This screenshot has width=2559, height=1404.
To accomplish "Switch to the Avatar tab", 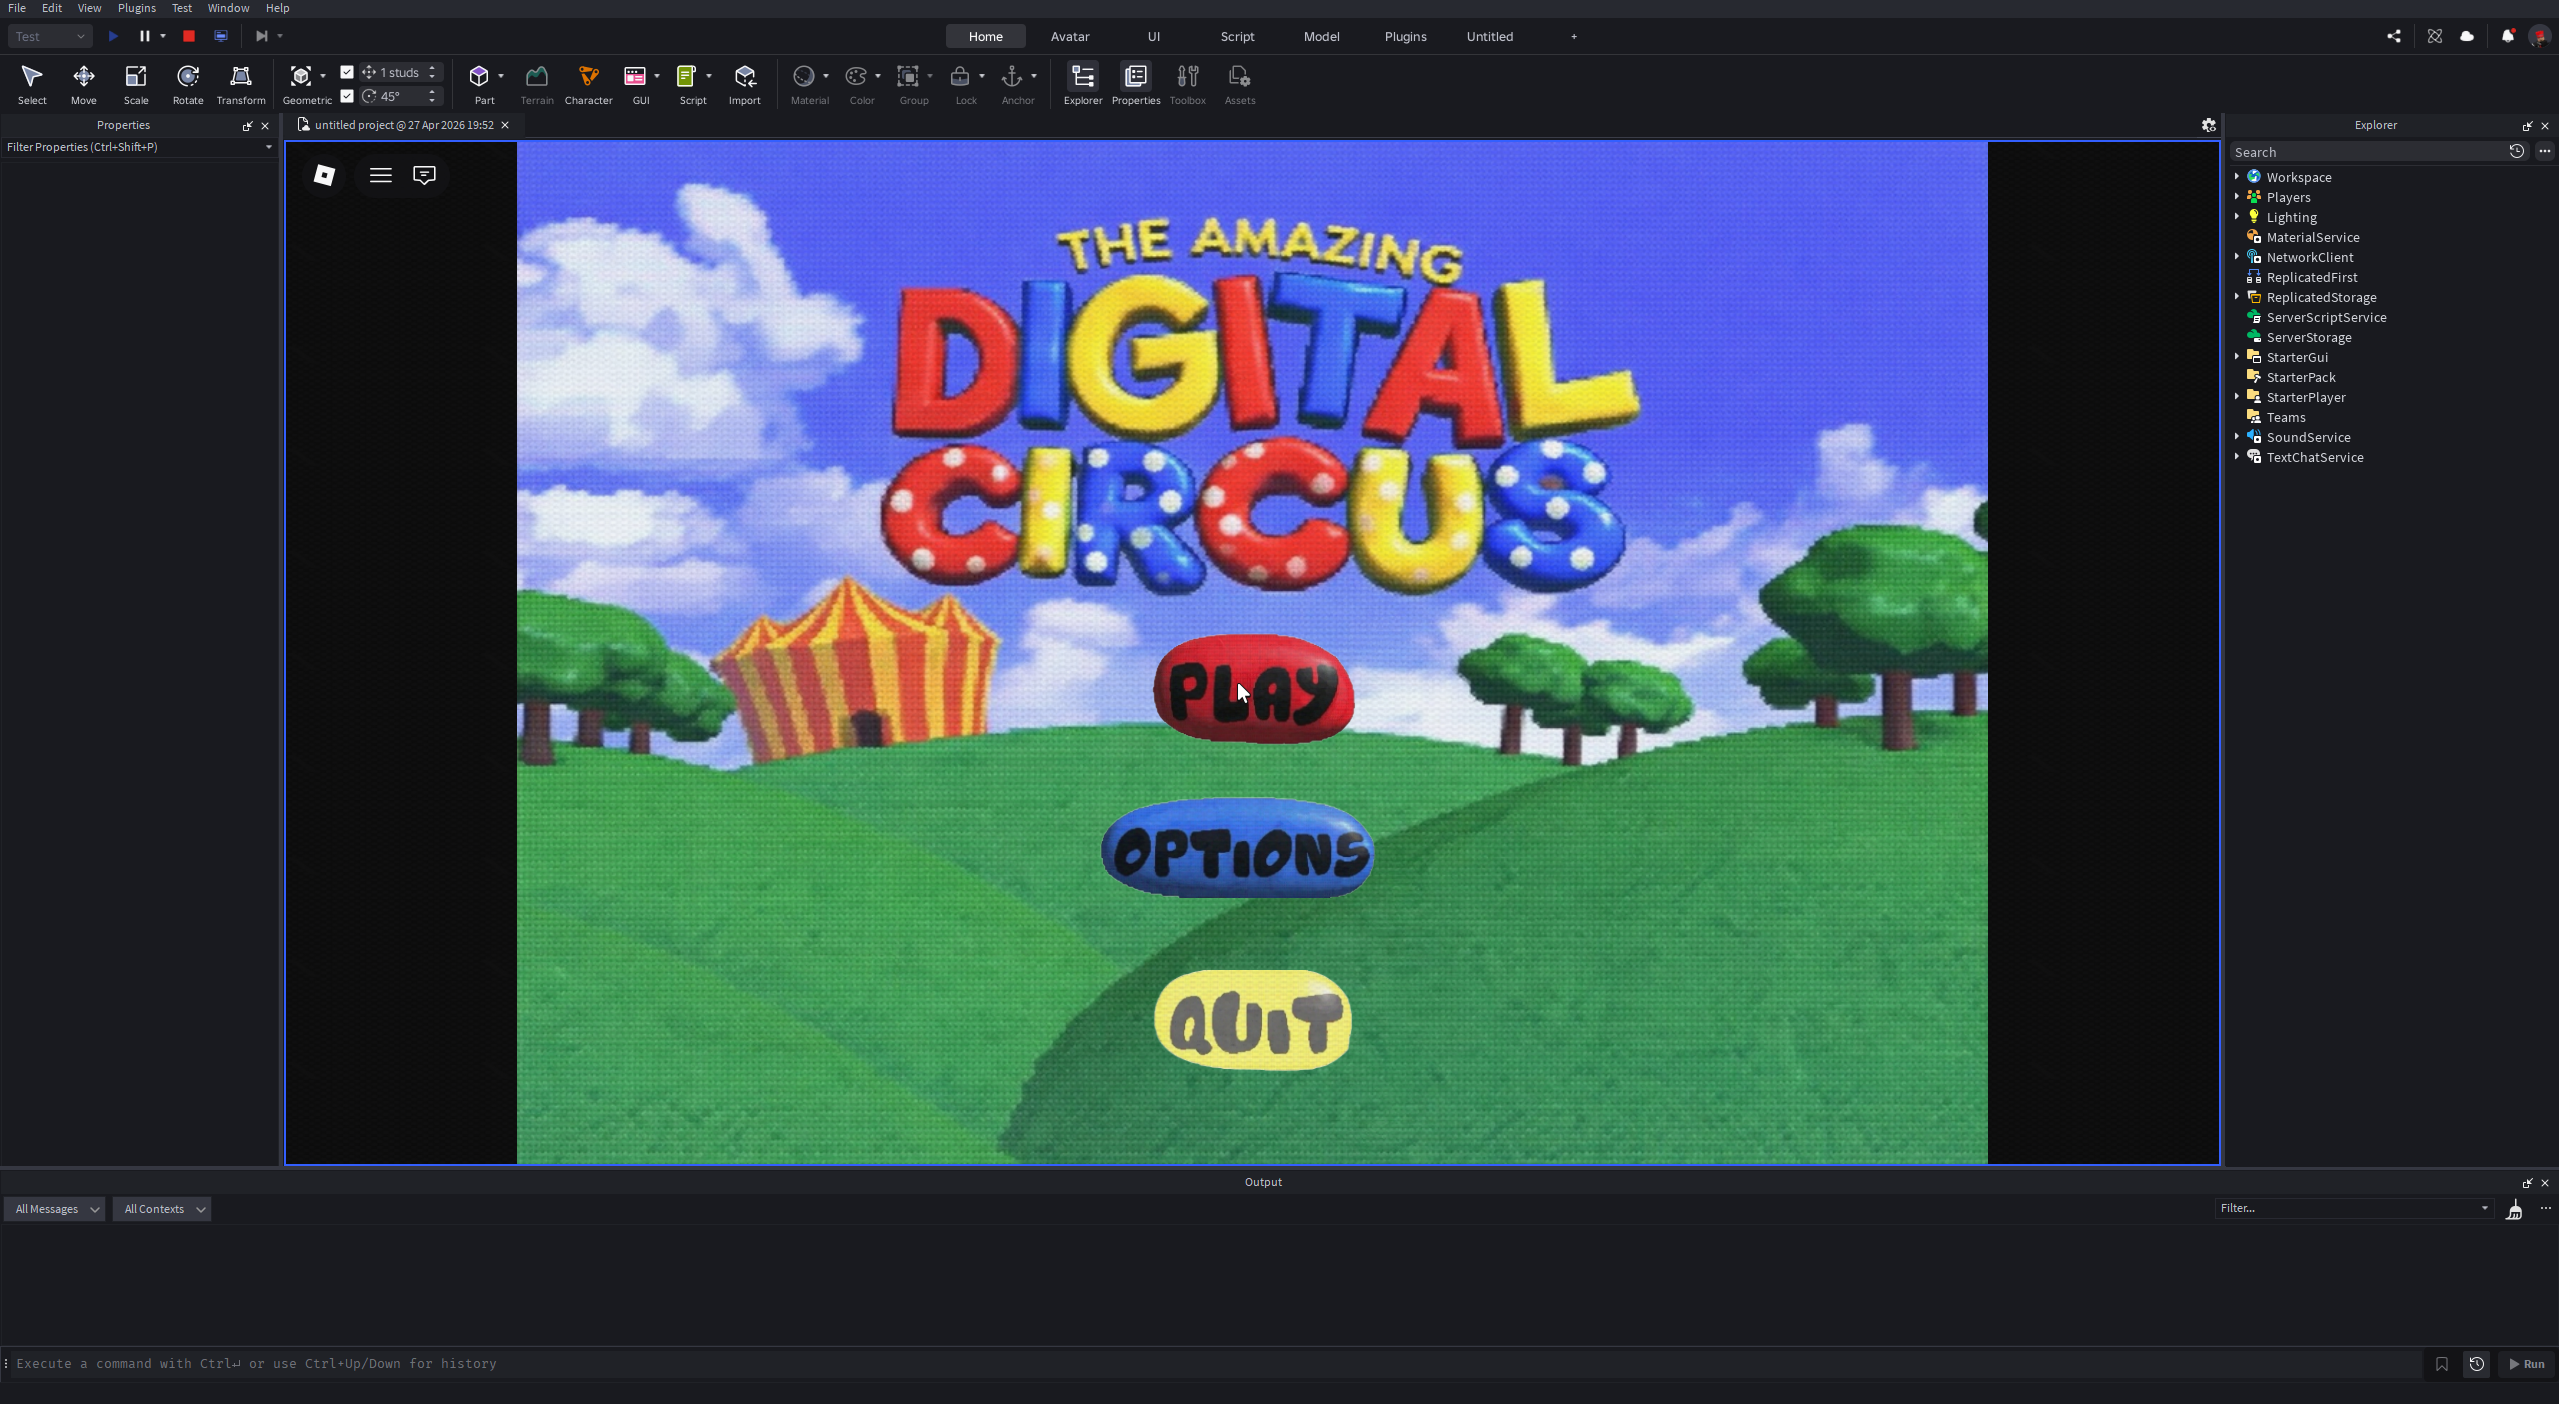I will [x=1070, y=36].
